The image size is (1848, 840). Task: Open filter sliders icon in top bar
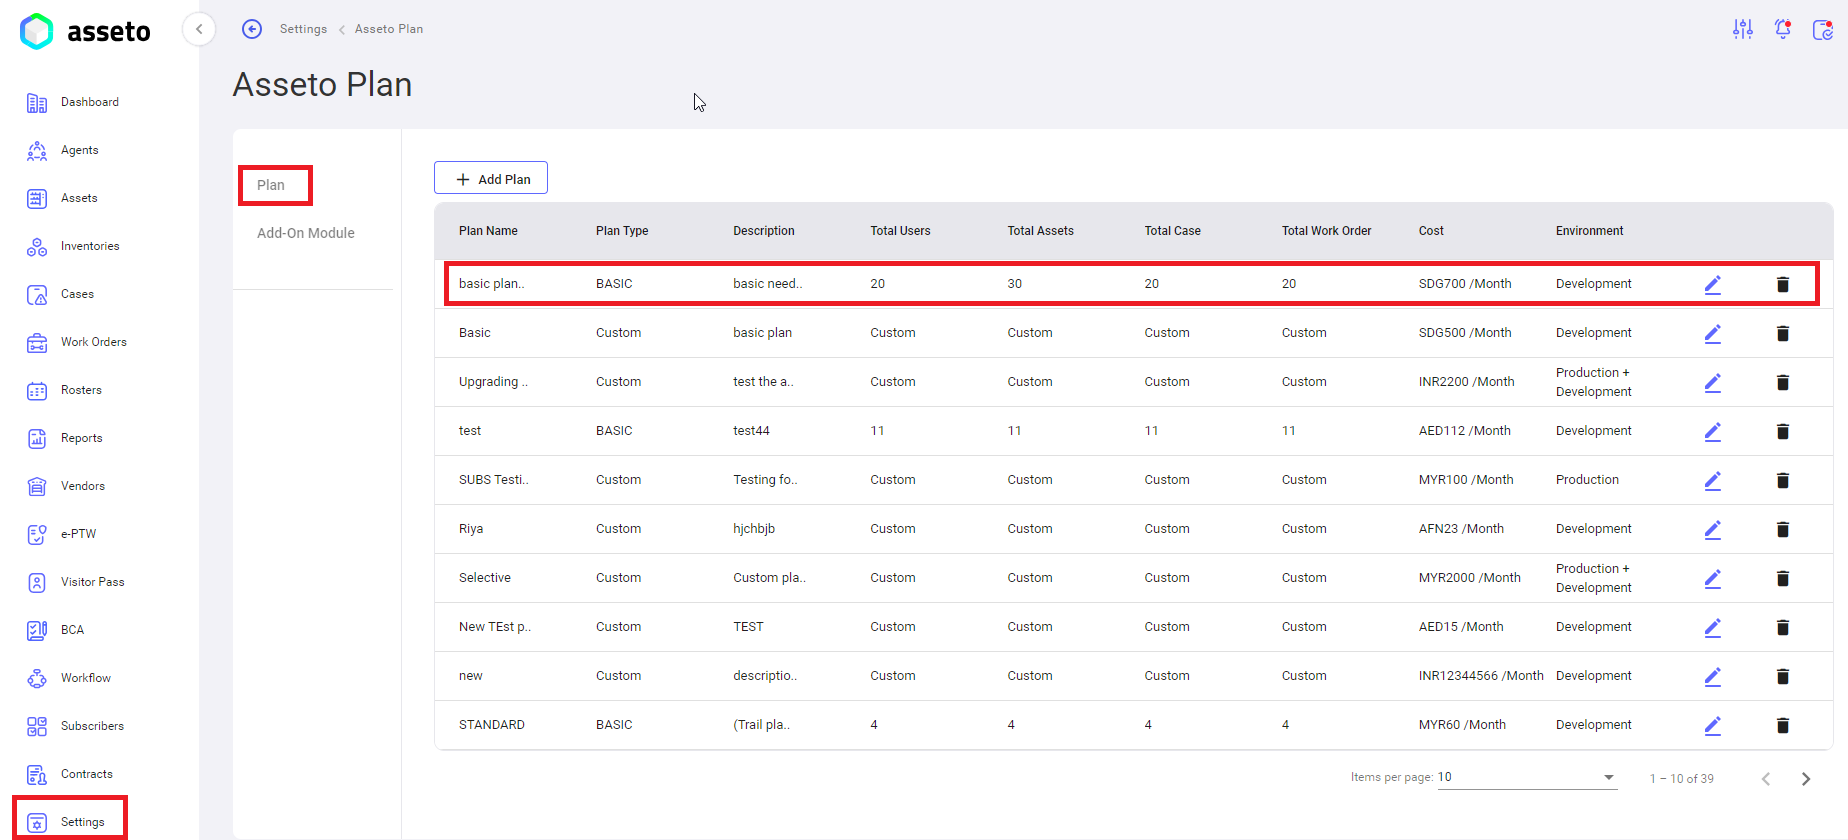coord(1743,29)
